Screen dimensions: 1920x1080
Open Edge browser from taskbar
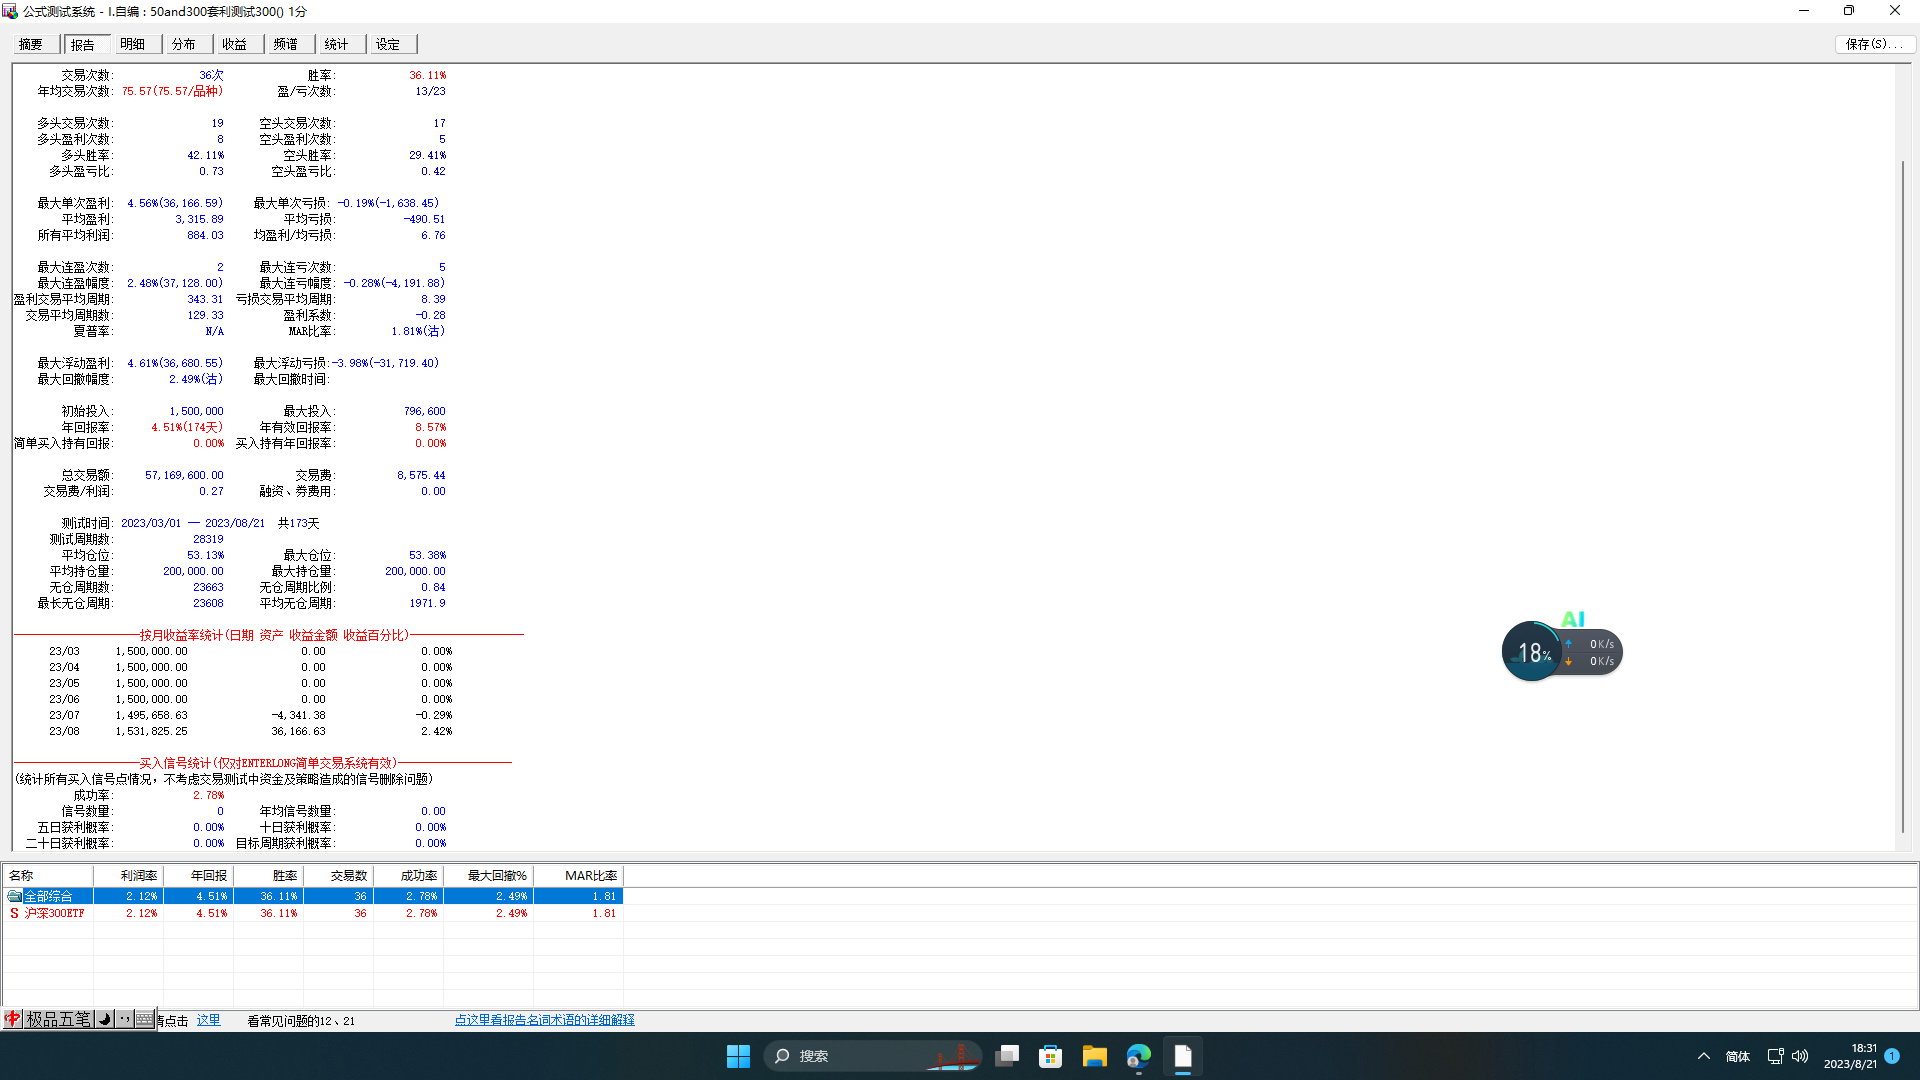coord(1138,1056)
